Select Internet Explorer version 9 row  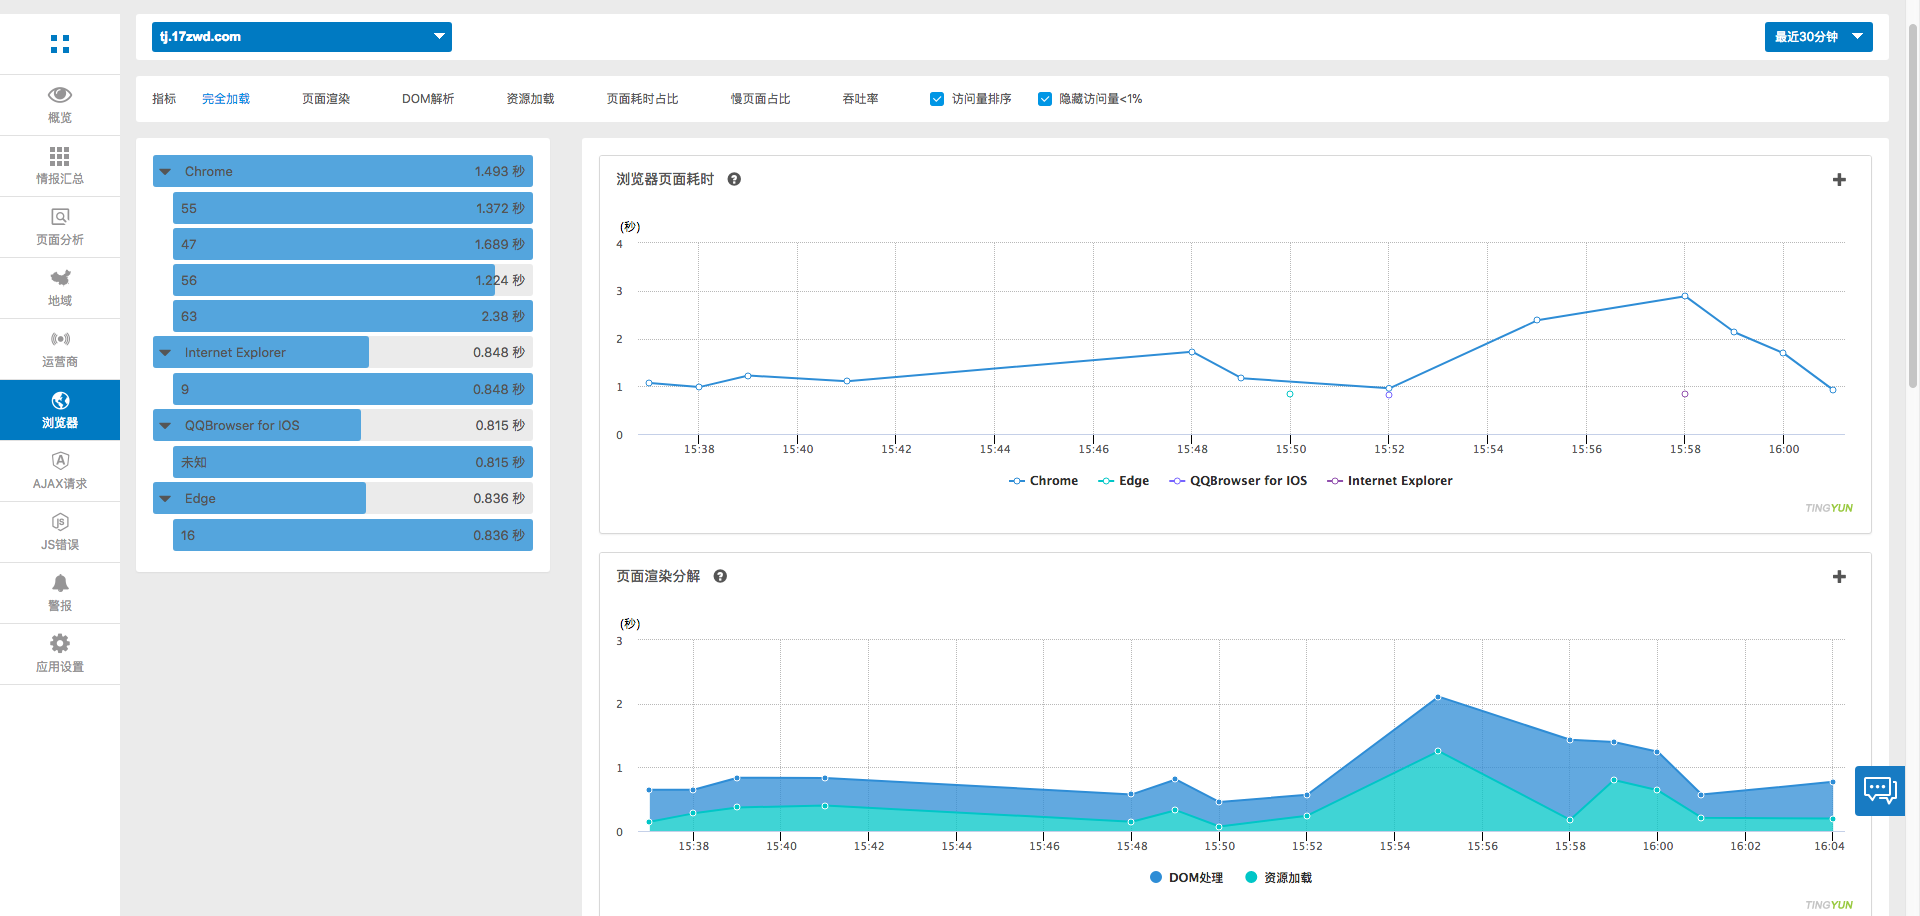[x=353, y=389]
